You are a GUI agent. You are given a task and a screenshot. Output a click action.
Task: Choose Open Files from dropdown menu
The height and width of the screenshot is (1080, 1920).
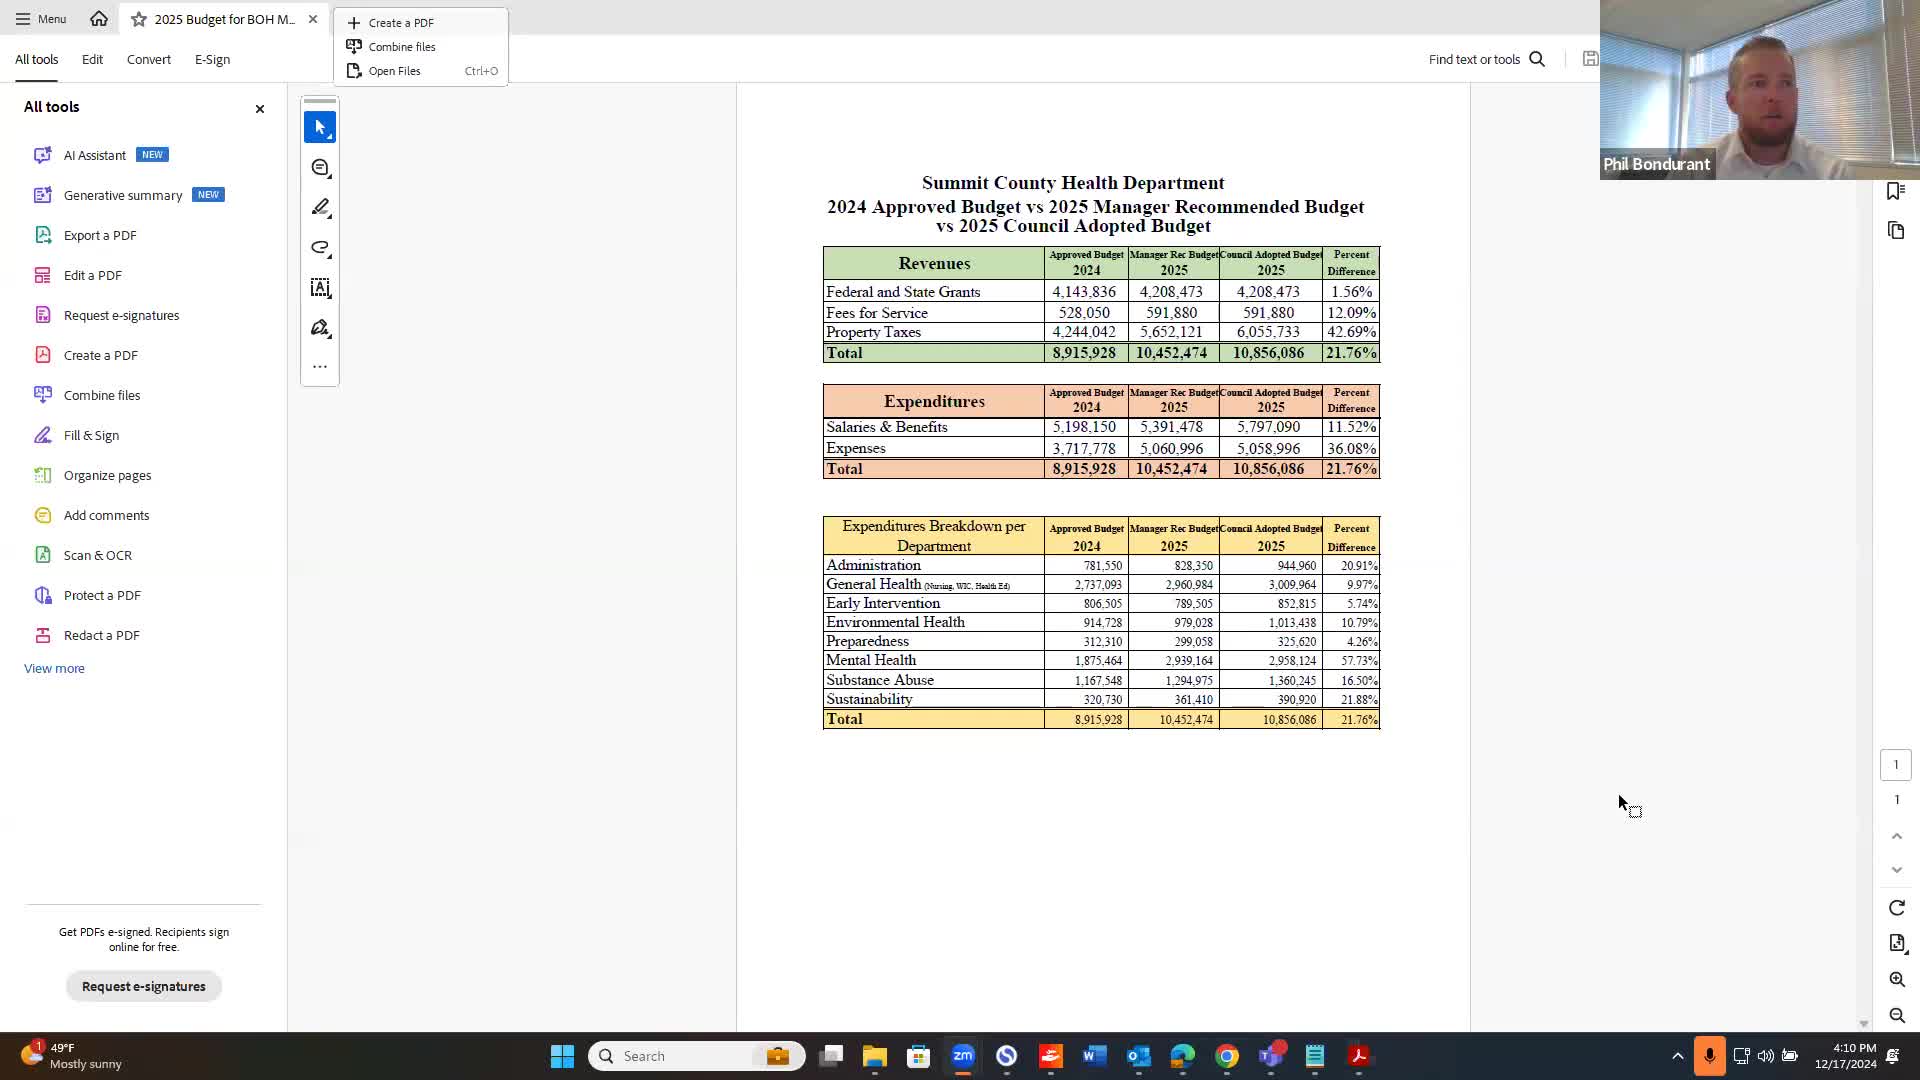(420, 71)
